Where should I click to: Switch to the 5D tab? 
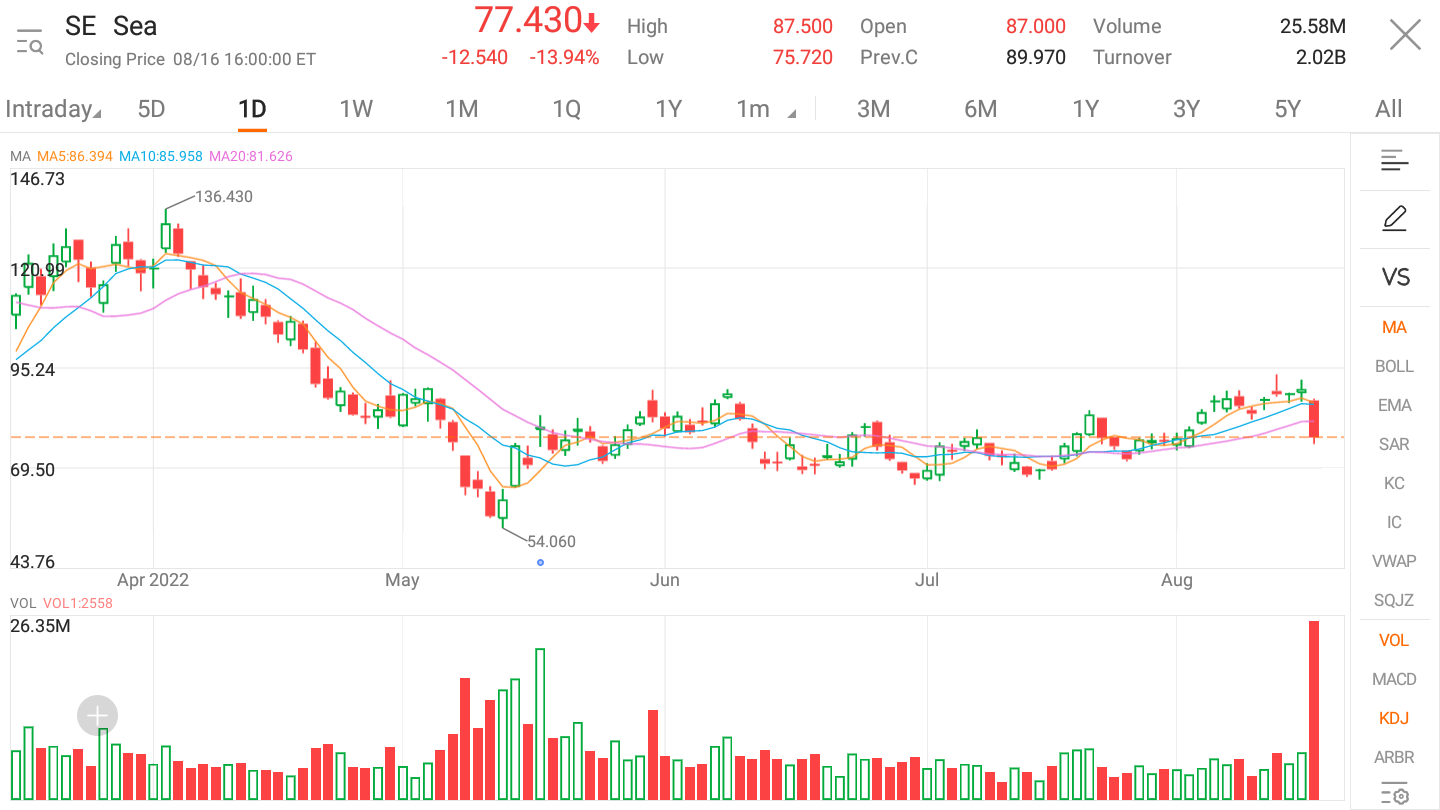(x=151, y=109)
